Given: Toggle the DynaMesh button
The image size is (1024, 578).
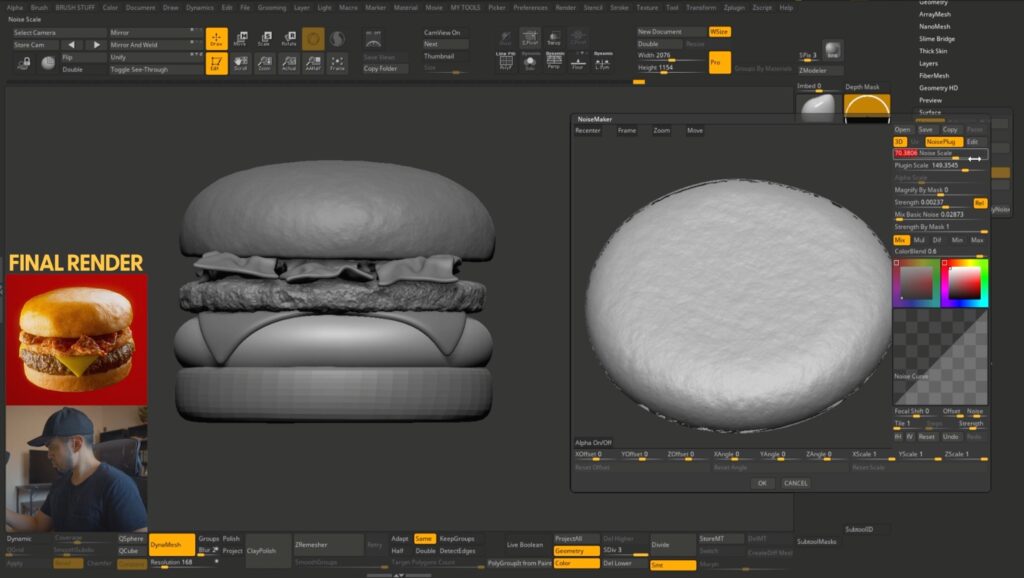Looking at the screenshot, I should [x=172, y=544].
